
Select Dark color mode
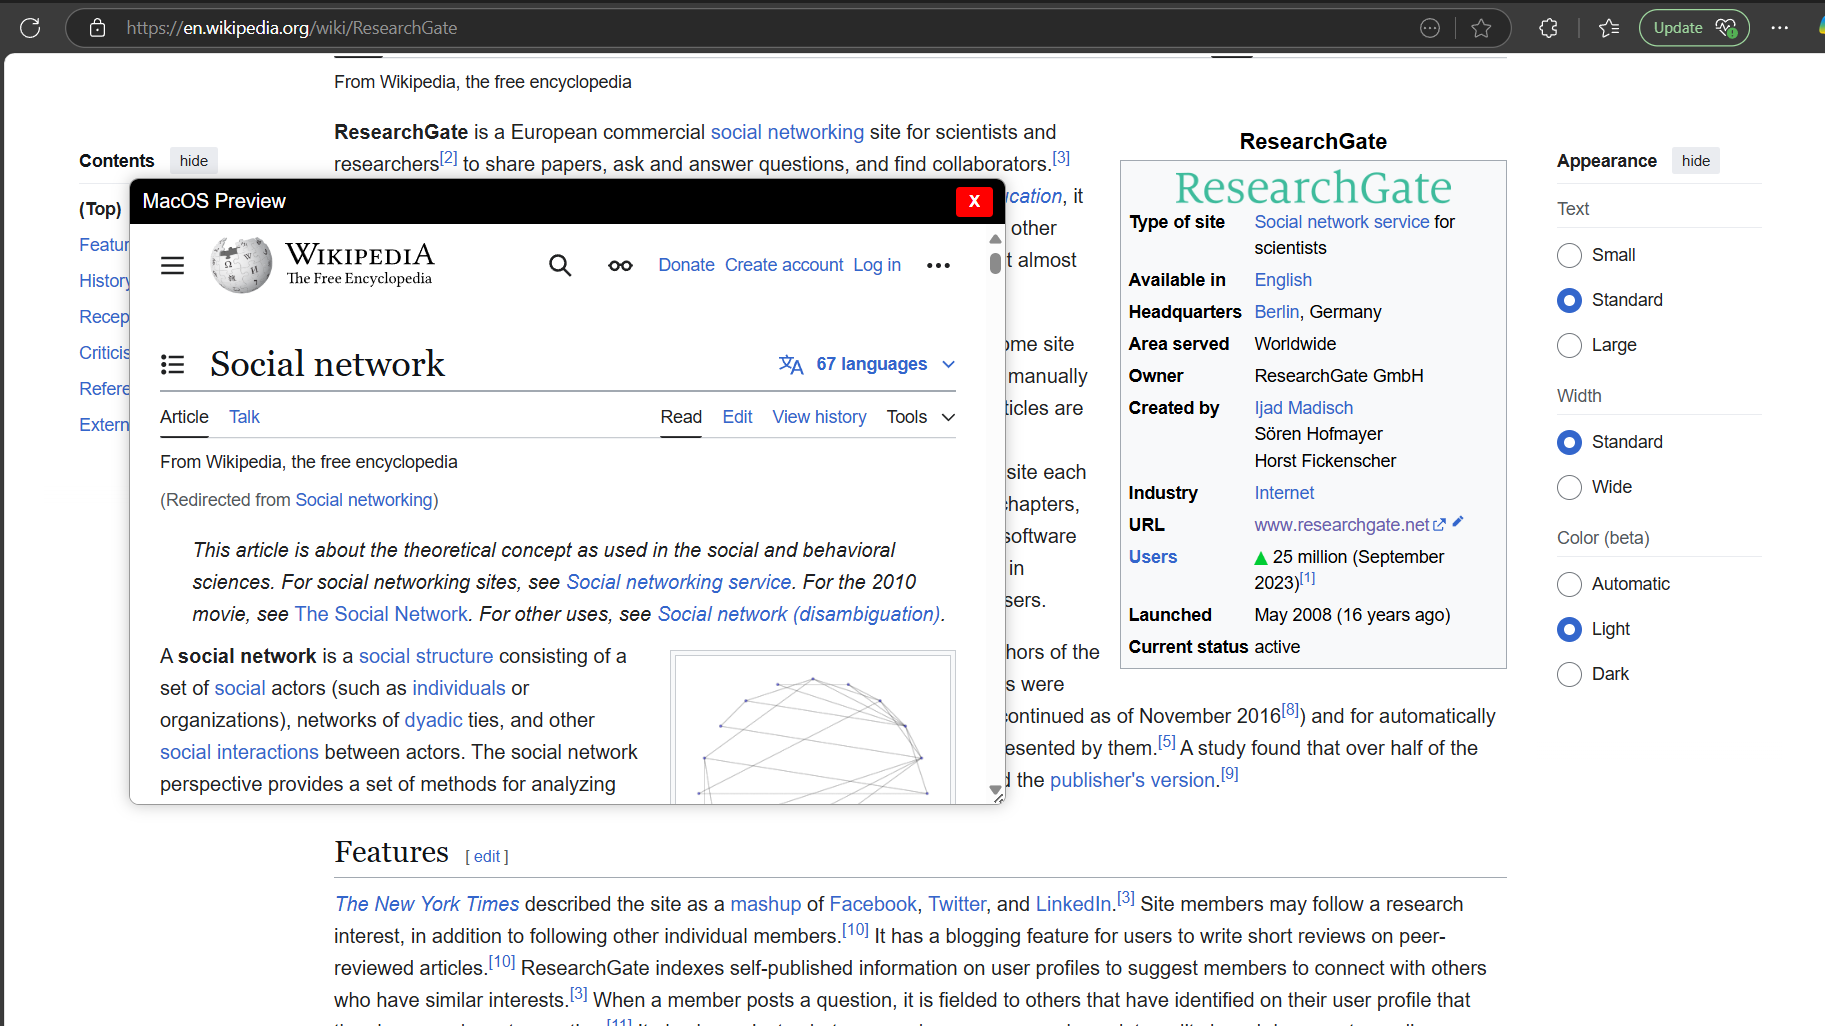pos(1569,674)
